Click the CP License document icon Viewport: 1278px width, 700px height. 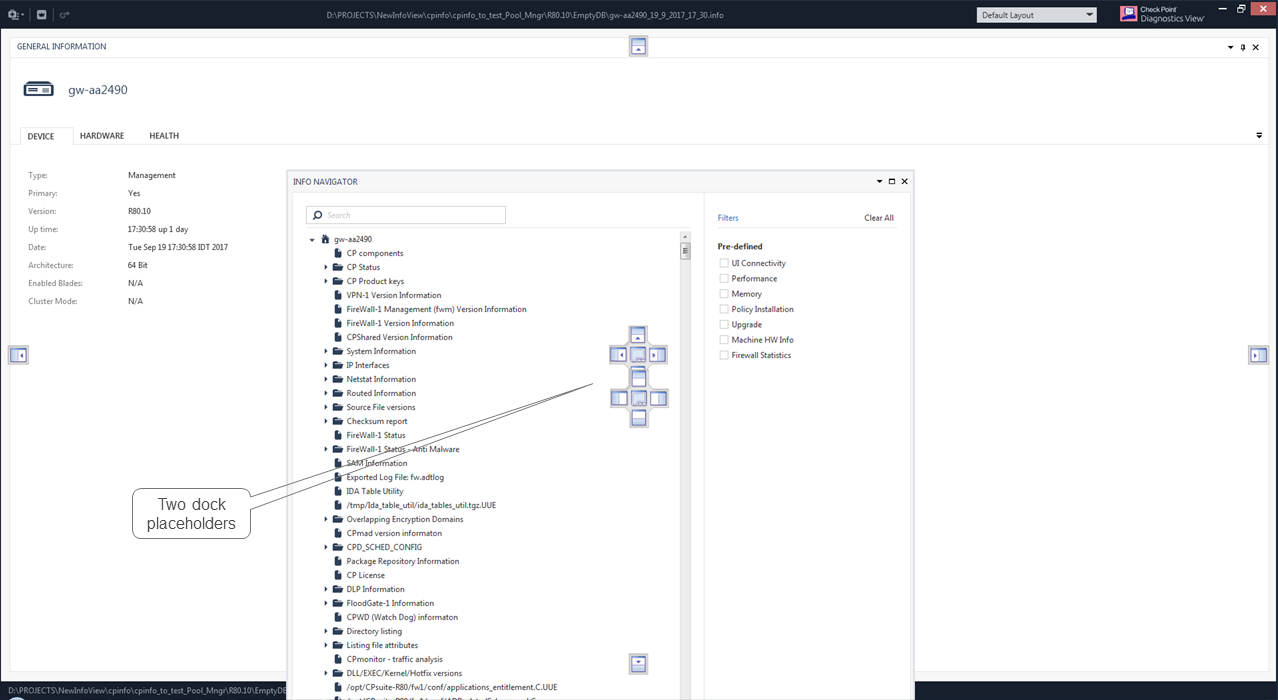pos(338,575)
